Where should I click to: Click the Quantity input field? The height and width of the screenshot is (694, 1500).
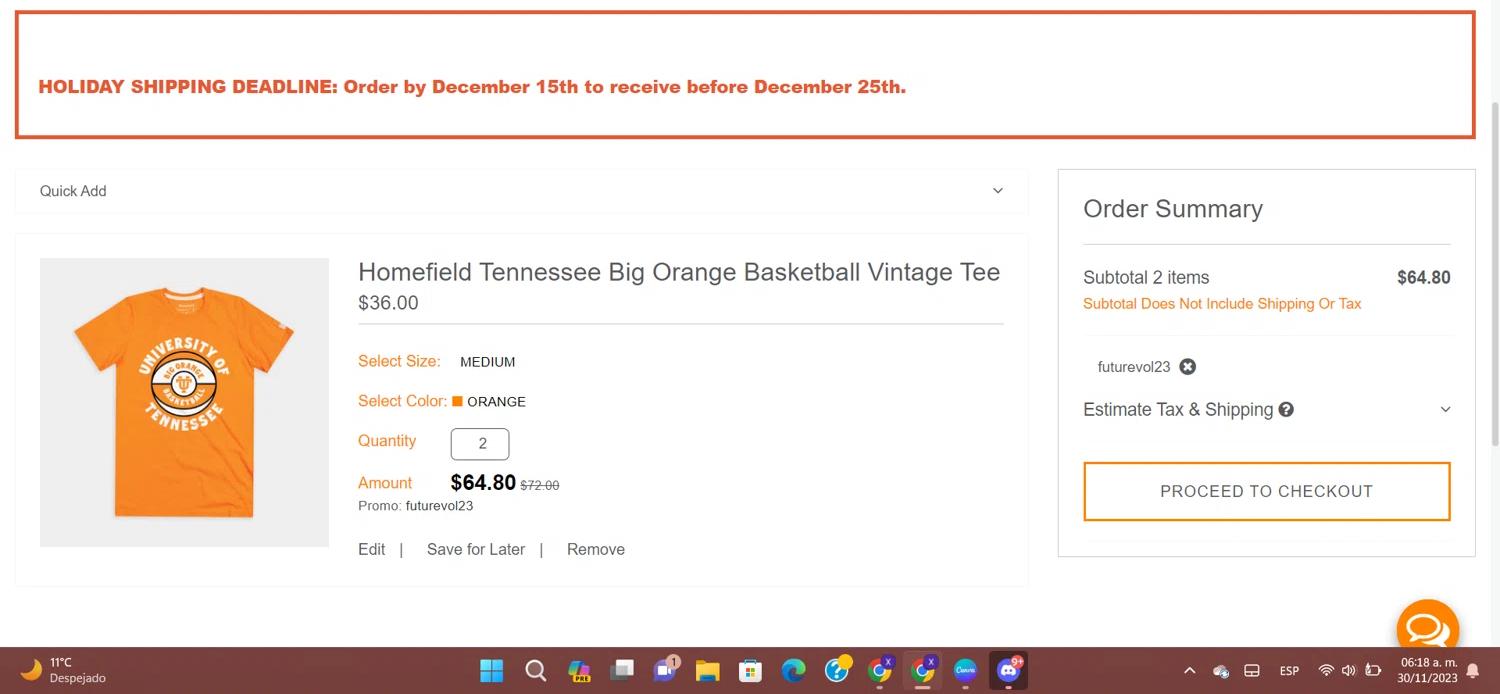pyautogui.click(x=480, y=444)
